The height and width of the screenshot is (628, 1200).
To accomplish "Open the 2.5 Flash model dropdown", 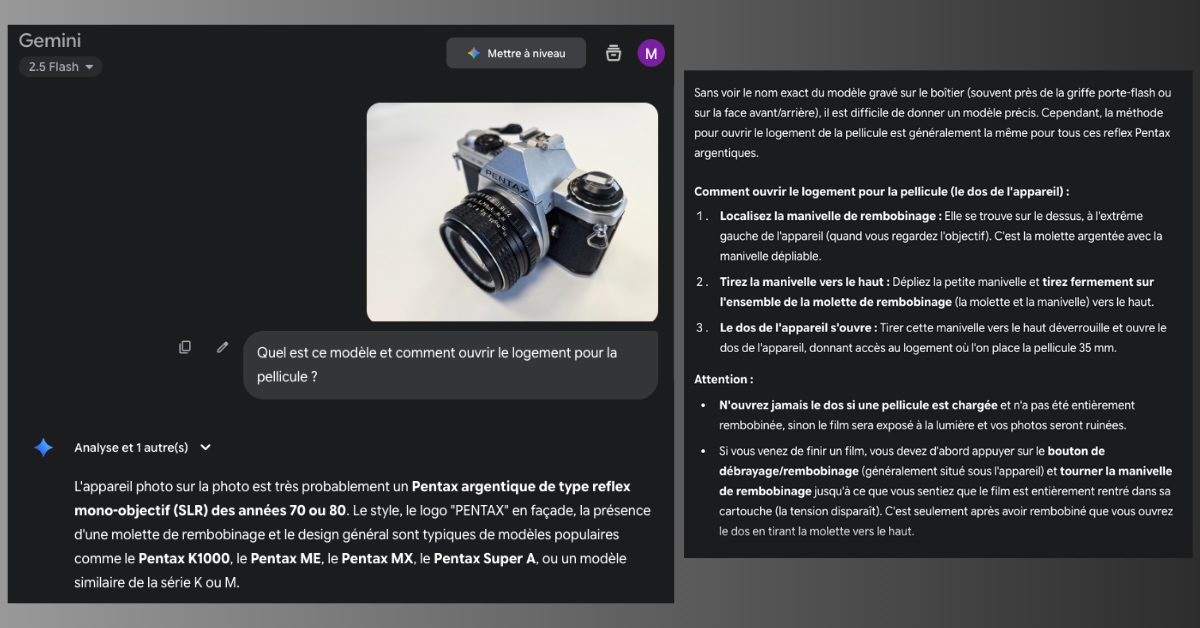I will pyautogui.click(x=60, y=67).
